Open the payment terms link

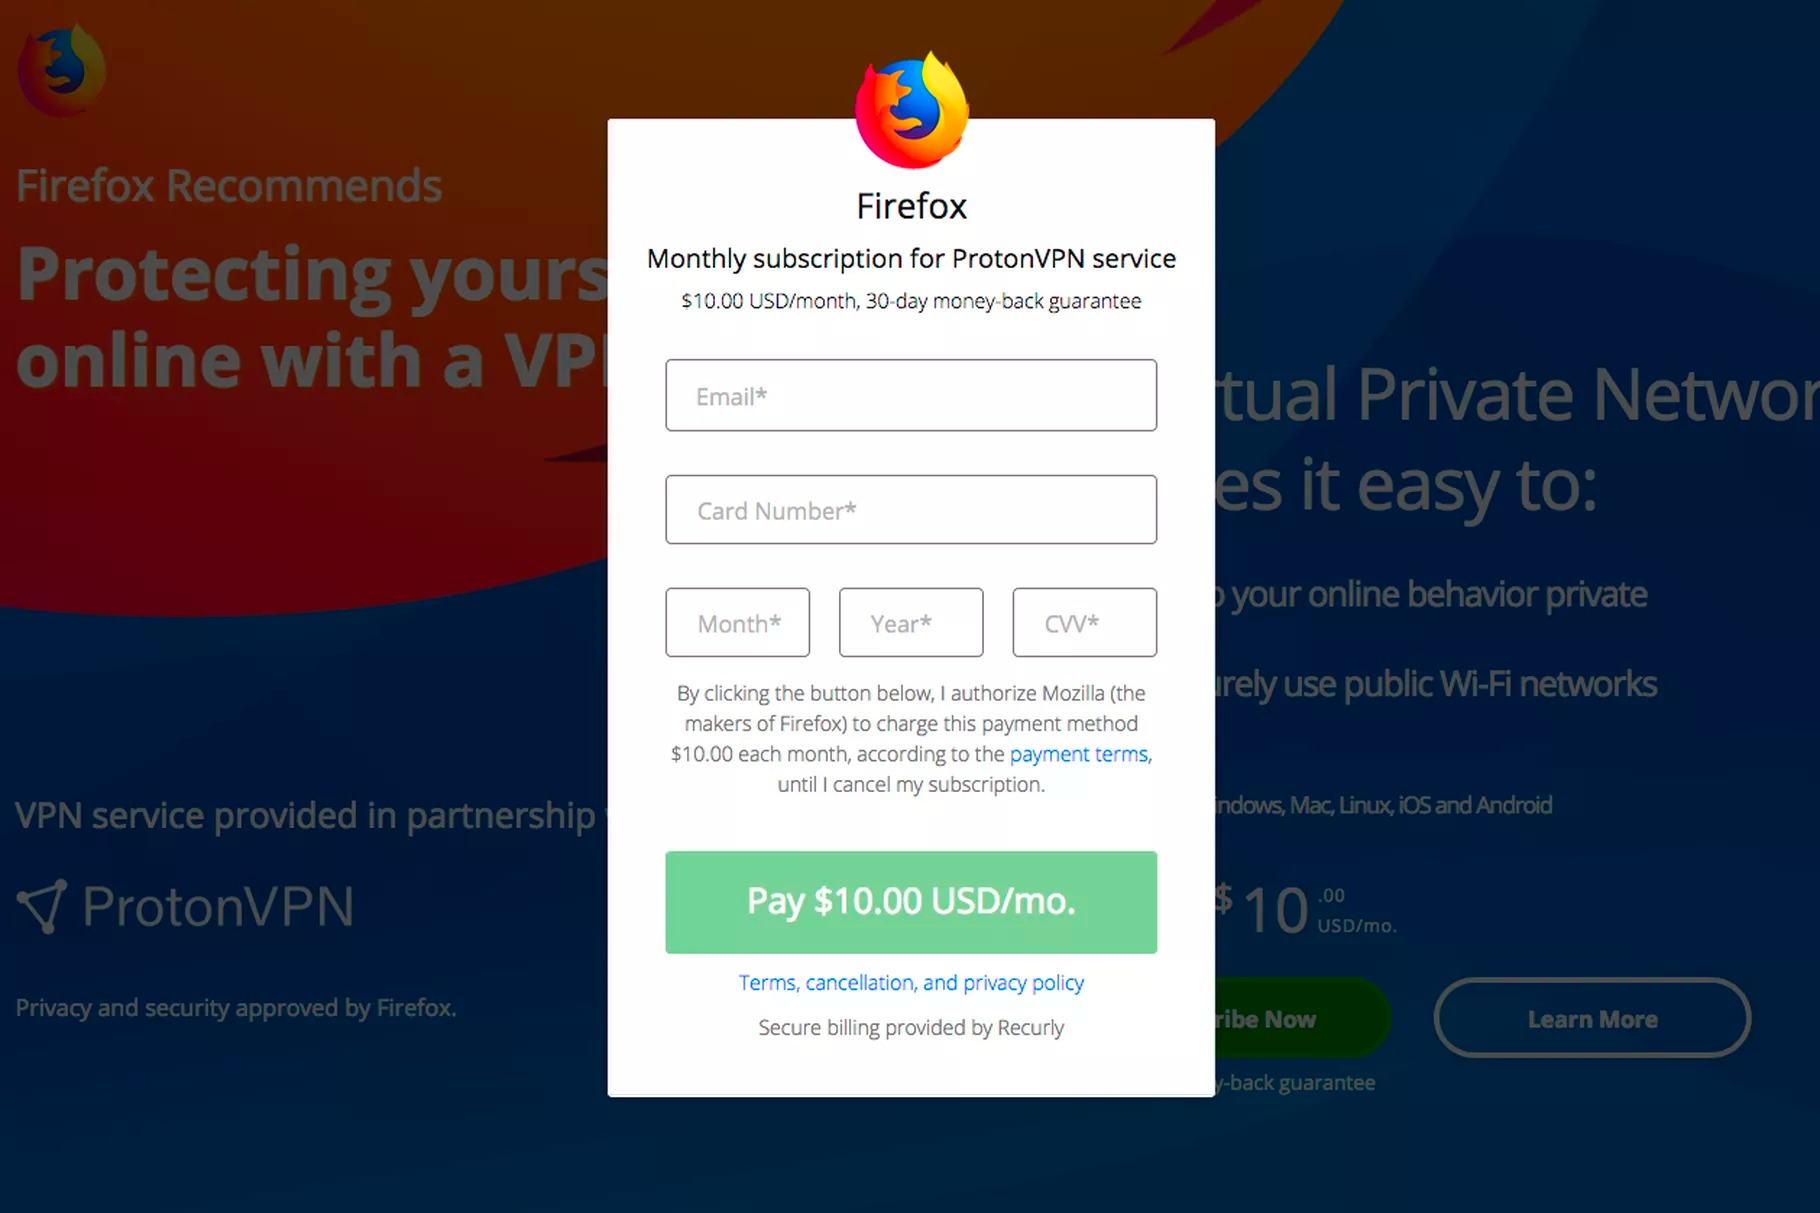tap(1079, 754)
